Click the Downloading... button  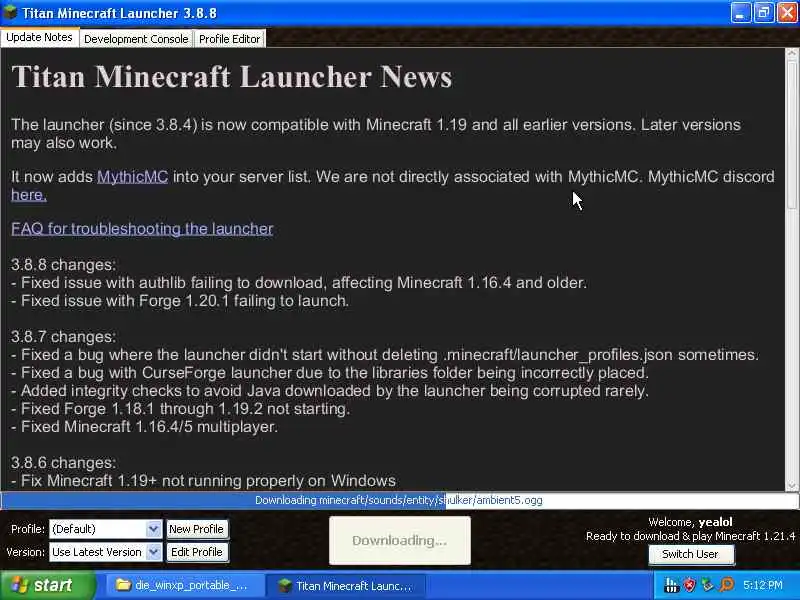pyautogui.click(x=399, y=541)
